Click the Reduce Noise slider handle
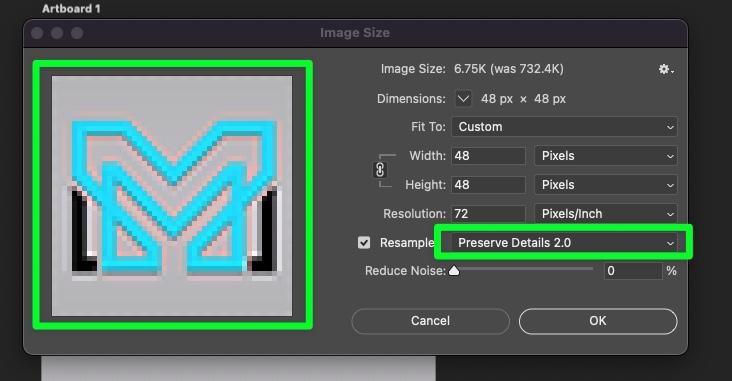732x381 pixels. click(454, 271)
